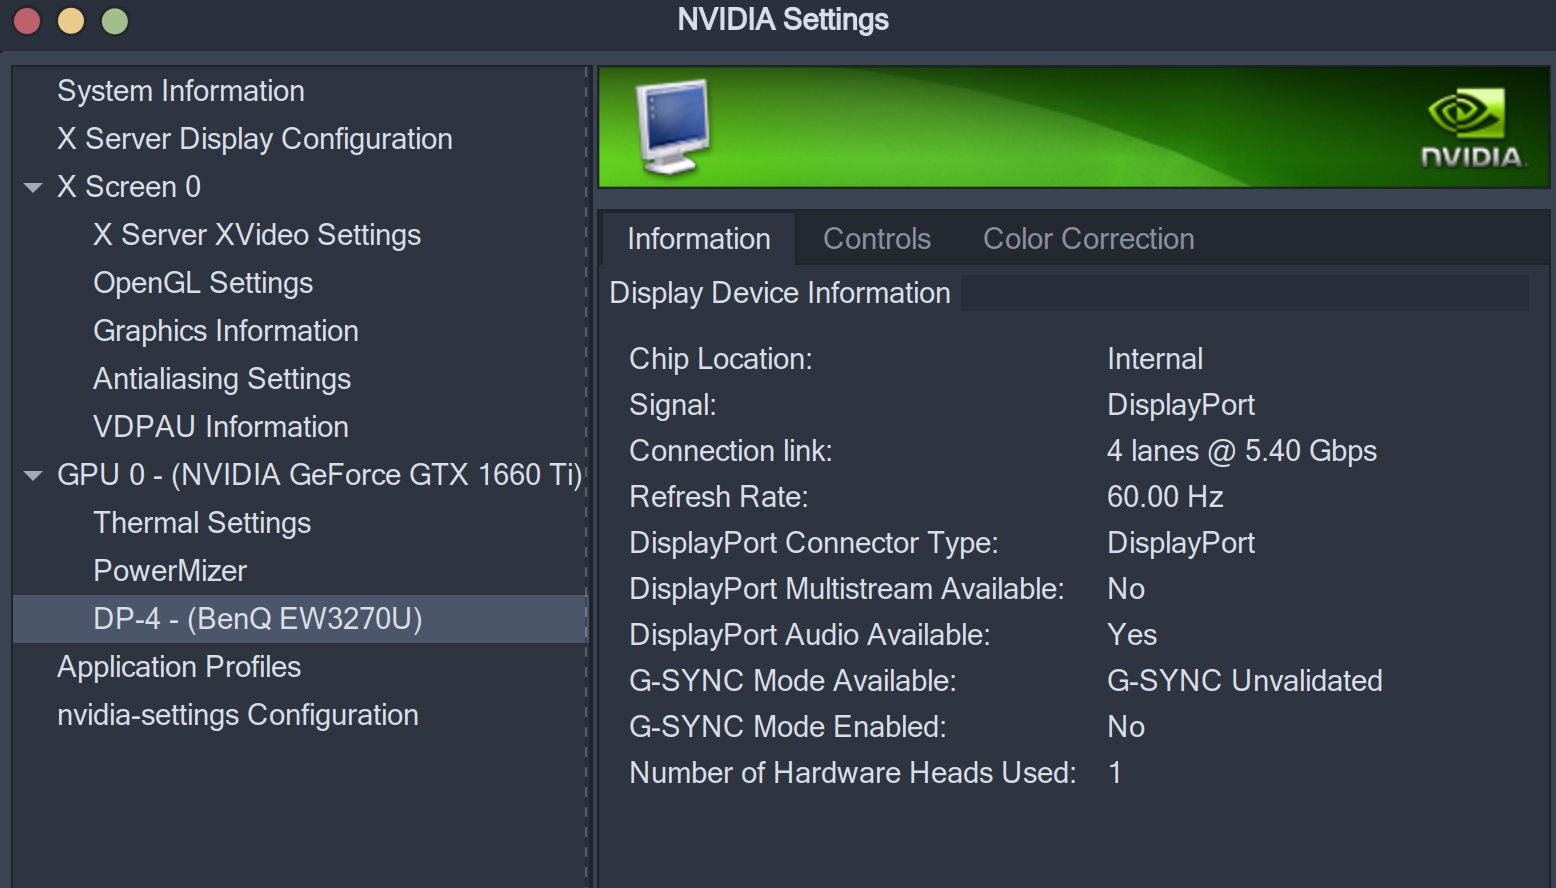Image resolution: width=1556 pixels, height=888 pixels.
Task: Open X Server XVideo Settings
Action: click(x=257, y=235)
